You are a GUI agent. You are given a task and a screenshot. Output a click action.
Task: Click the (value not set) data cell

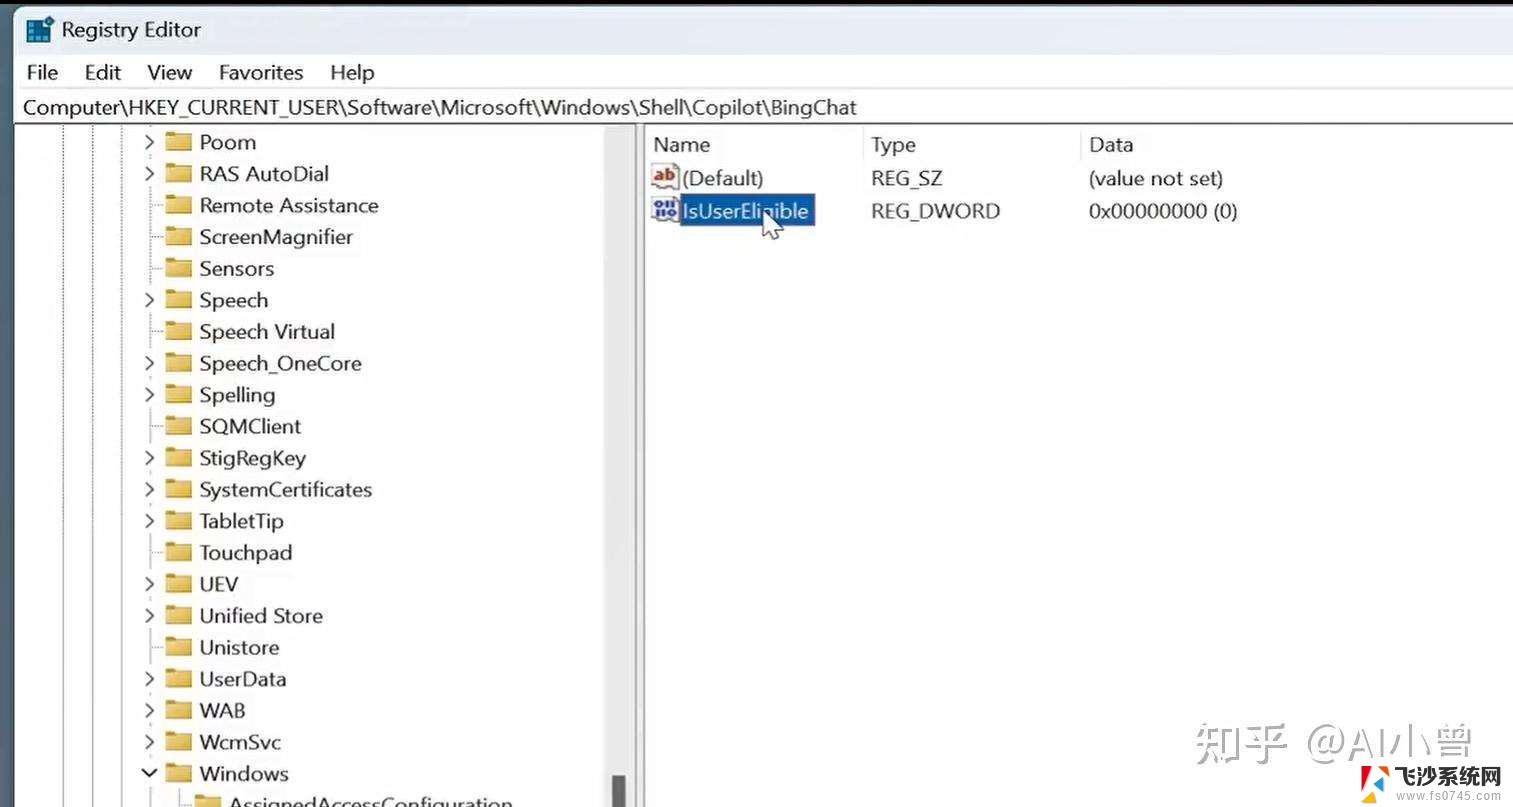pyautogui.click(x=1155, y=179)
